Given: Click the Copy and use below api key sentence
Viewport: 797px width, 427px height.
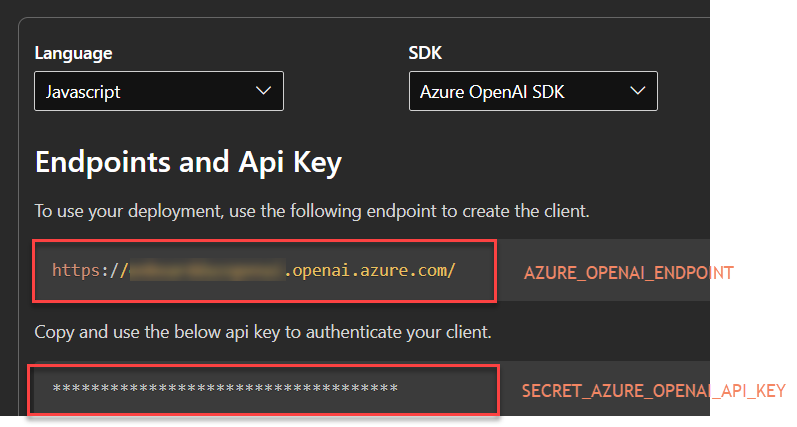Looking at the screenshot, I should pos(263,332).
